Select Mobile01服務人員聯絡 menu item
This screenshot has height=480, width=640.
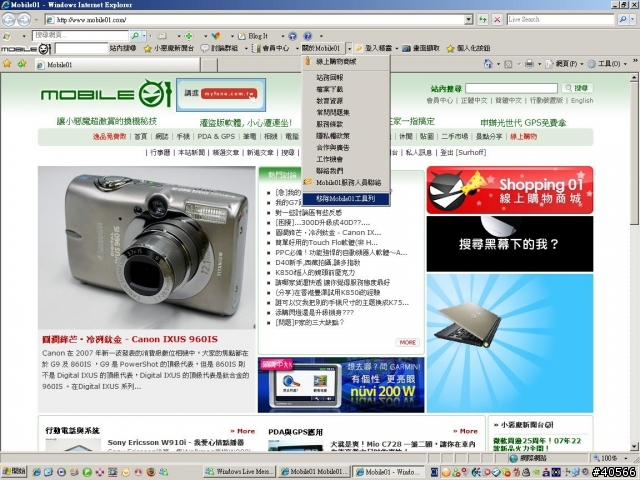tap(346, 182)
